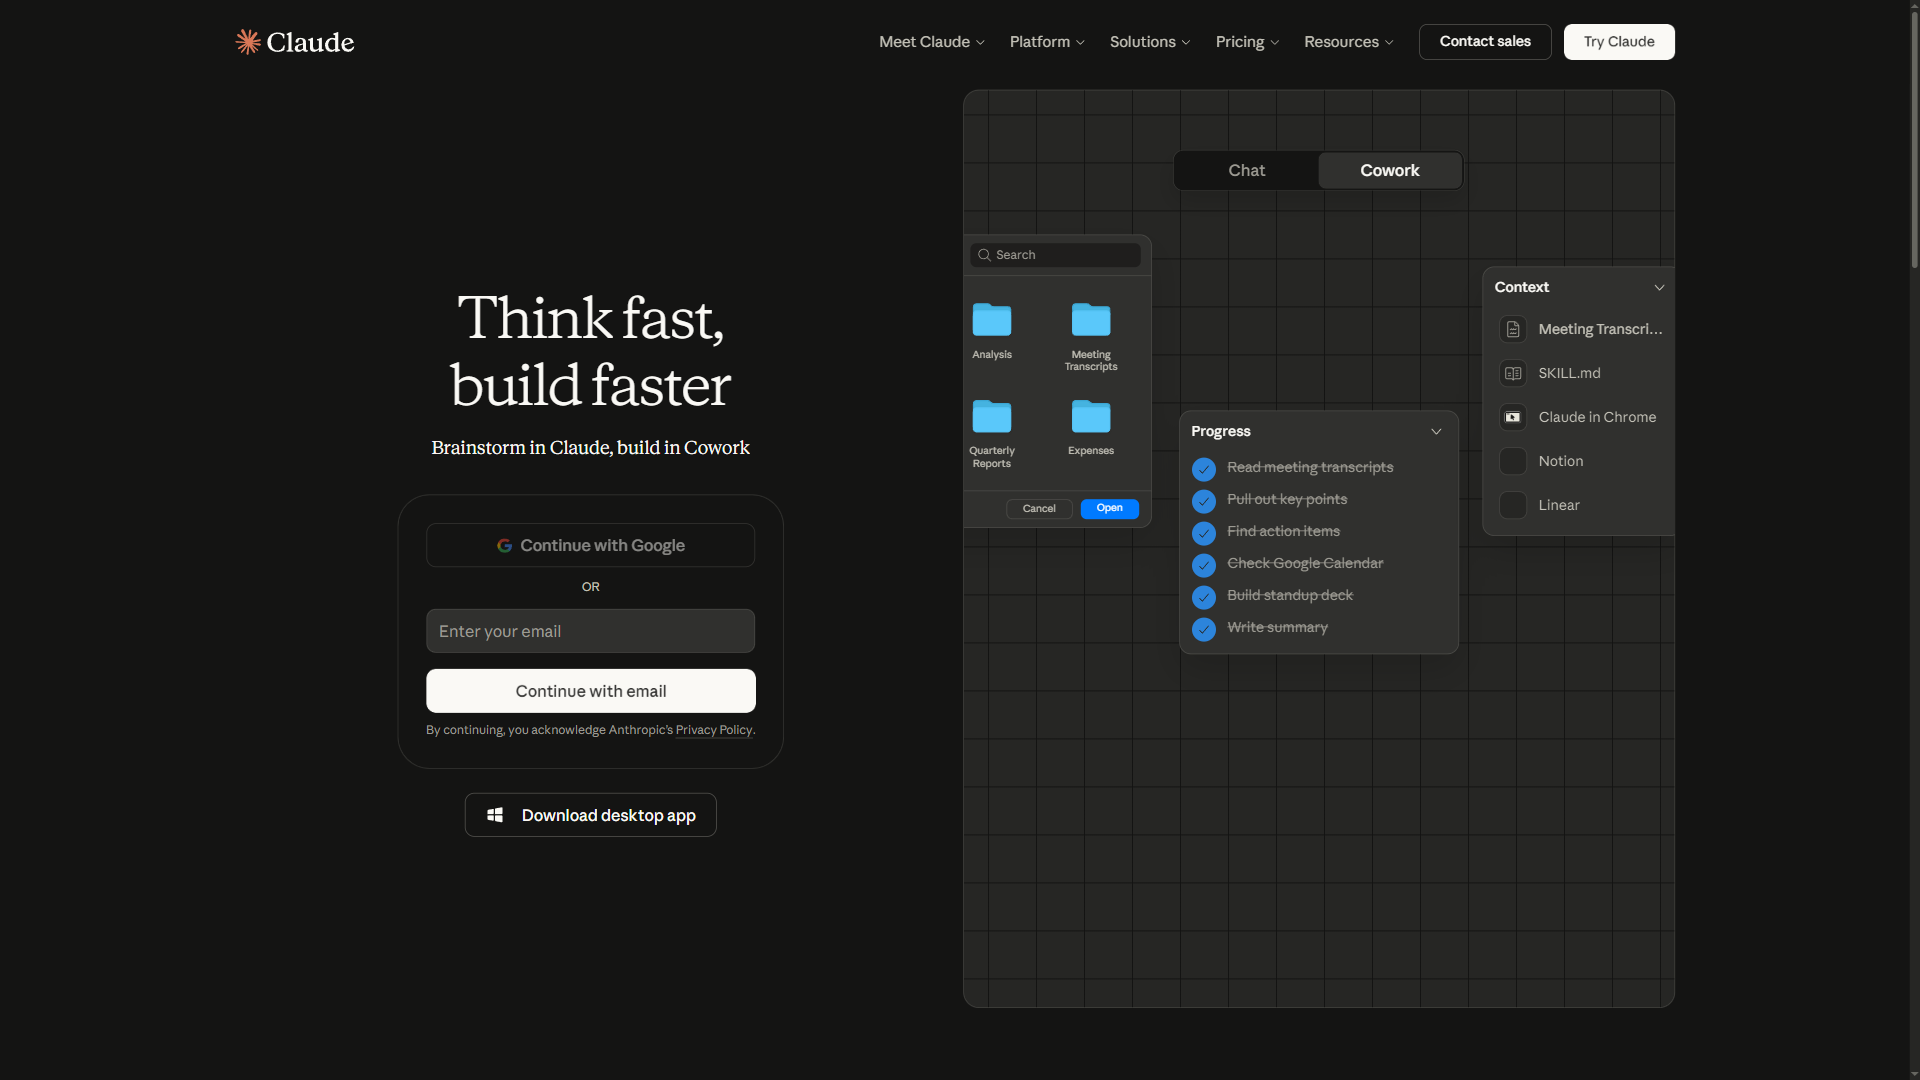Click the Meeting Transcript document icon

pos(1513,329)
